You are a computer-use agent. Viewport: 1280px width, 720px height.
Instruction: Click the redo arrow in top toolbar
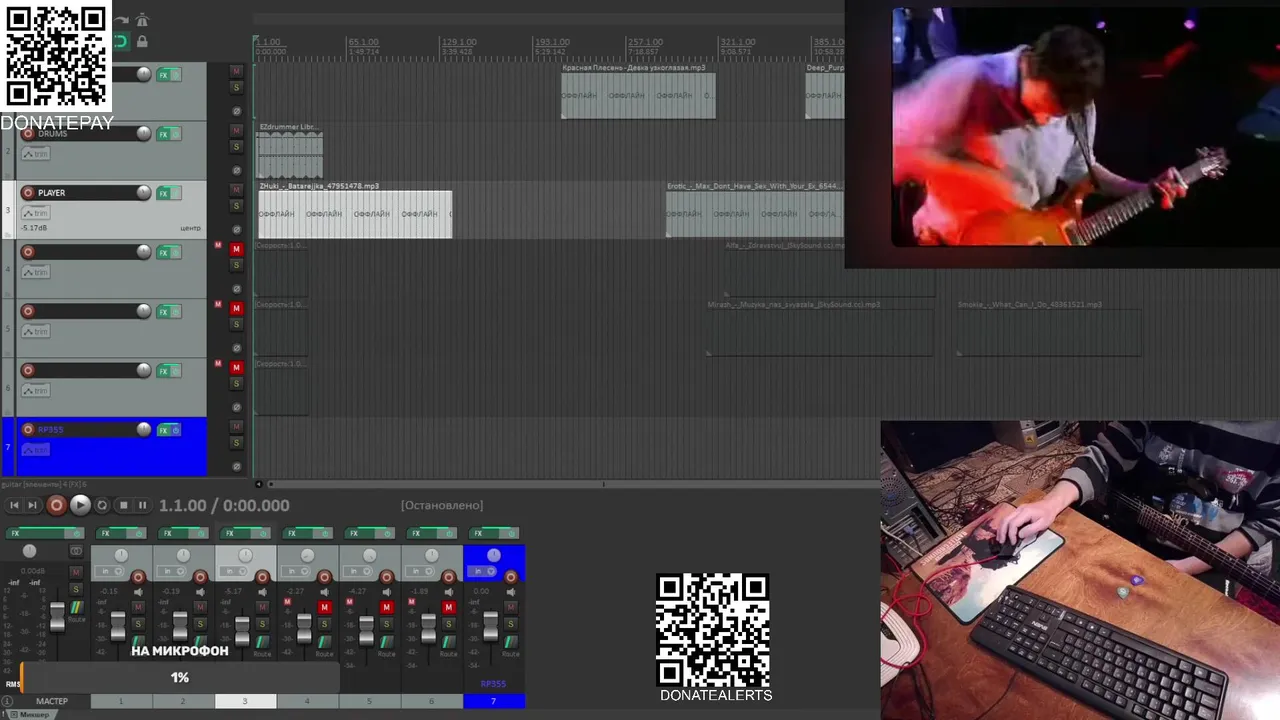click(x=121, y=20)
